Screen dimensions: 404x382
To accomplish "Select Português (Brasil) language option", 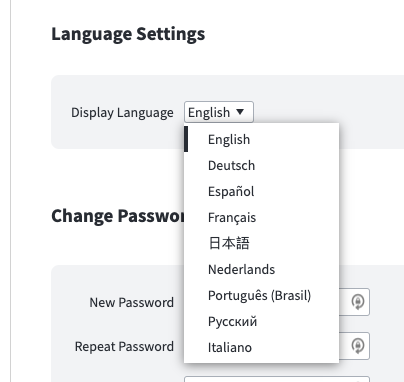I will pyautogui.click(x=261, y=295).
